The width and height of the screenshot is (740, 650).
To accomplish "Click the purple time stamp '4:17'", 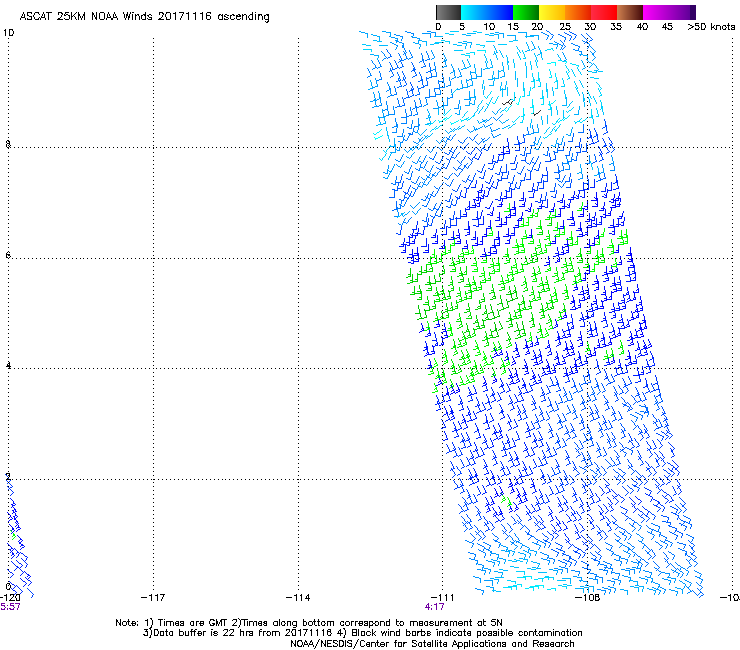I will pyautogui.click(x=434, y=607).
